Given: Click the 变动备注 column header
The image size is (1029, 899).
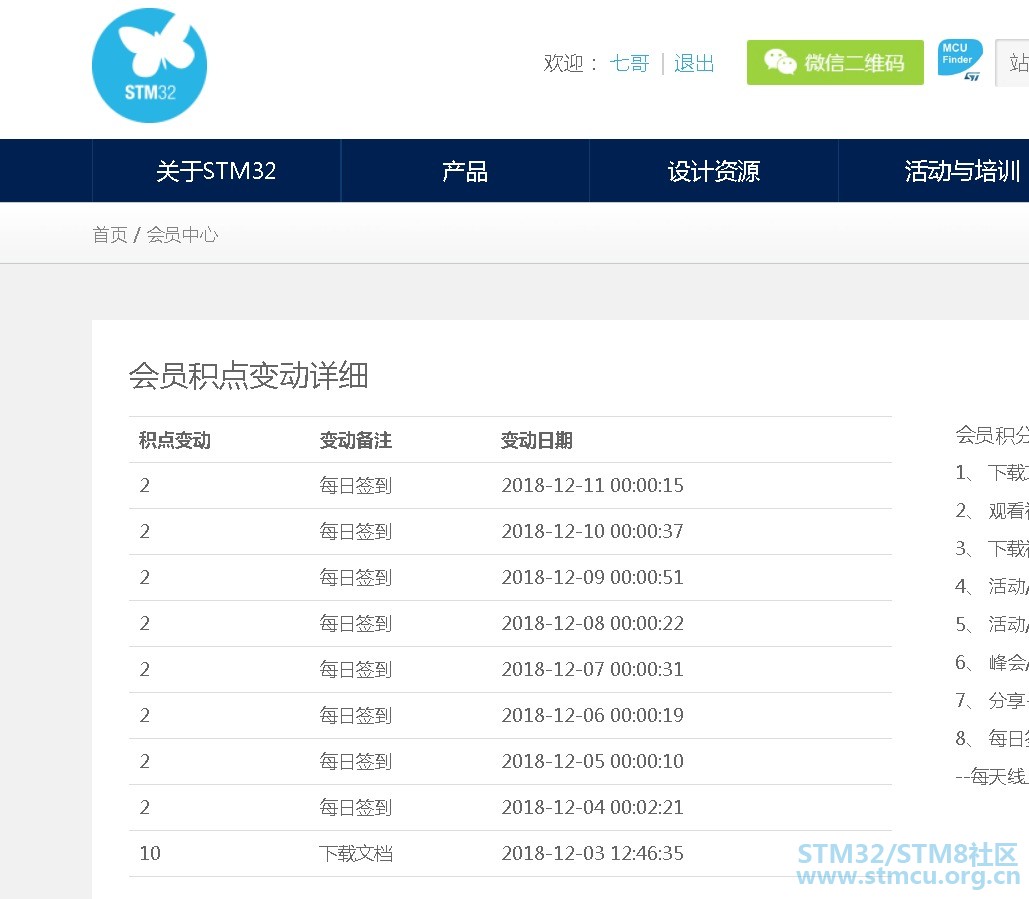Looking at the screenshot, I should (356, 440).
